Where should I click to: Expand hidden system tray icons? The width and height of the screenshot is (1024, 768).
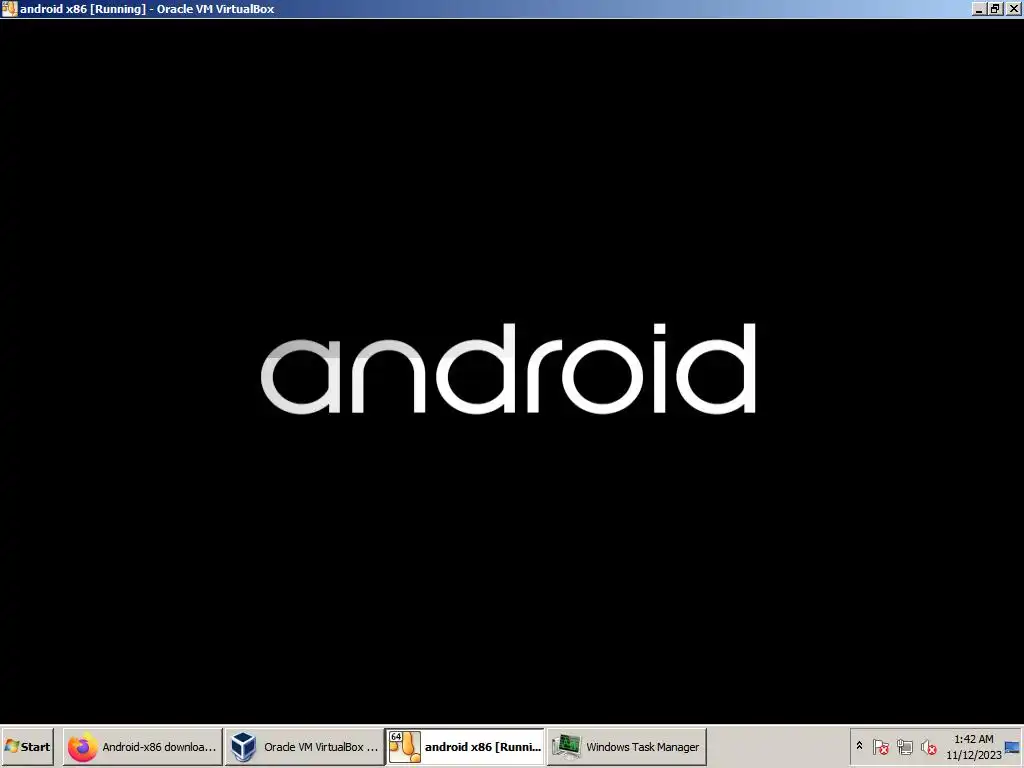click(x=859, y=746)
